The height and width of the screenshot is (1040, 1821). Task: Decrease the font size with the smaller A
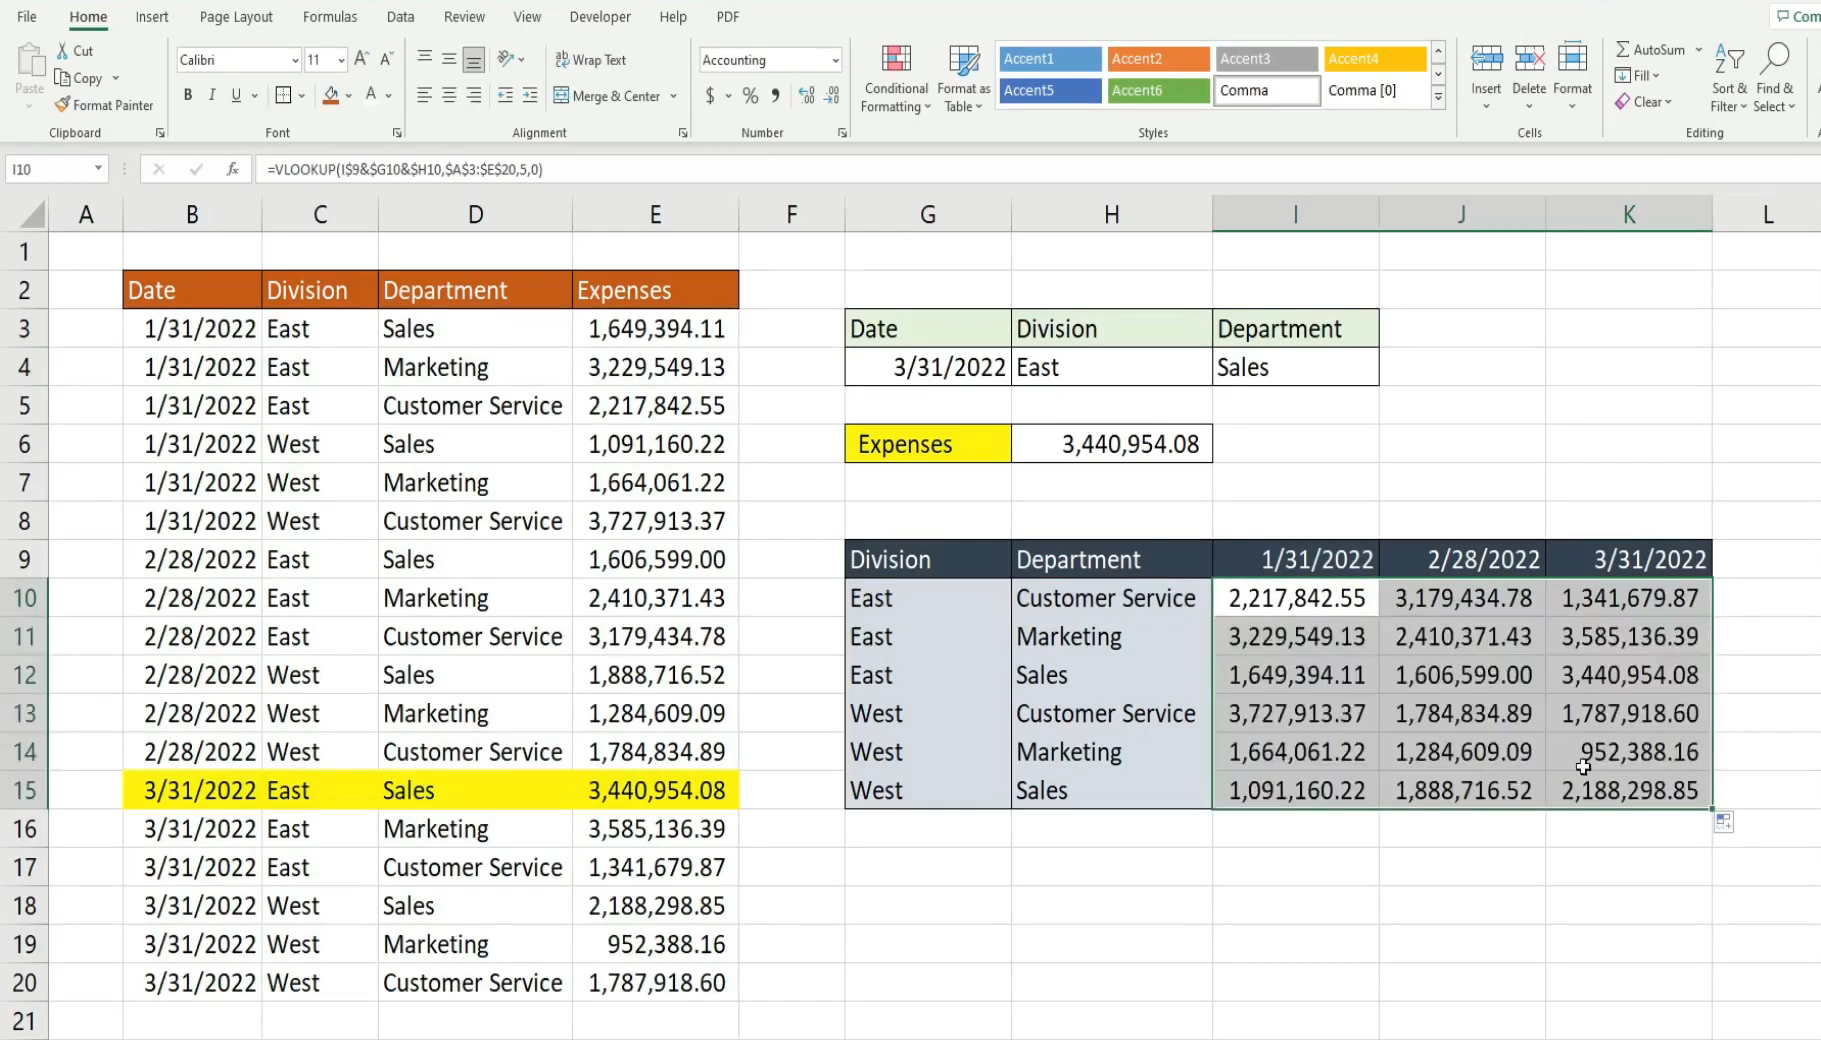tap(387, 60)
